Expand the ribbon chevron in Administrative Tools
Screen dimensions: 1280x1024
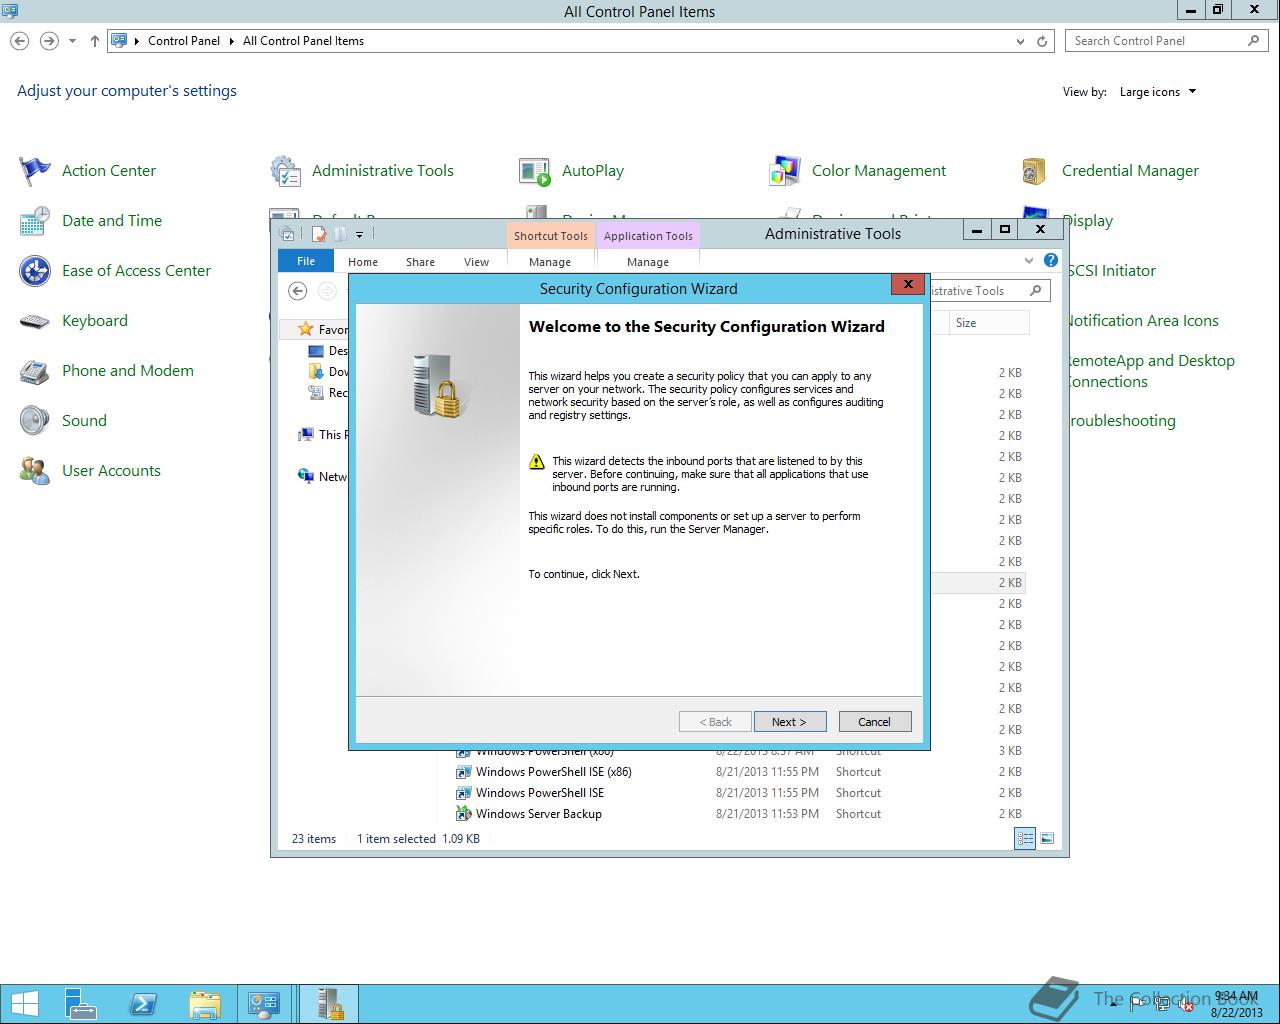tap(1028, 261)
